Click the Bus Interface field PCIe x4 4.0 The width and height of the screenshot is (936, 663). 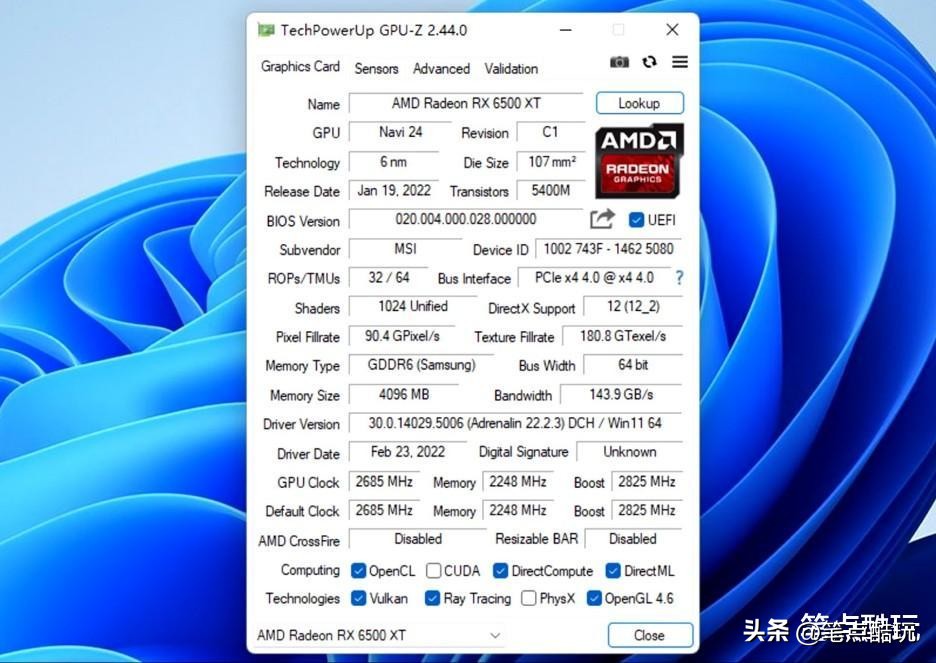point(595,277)
